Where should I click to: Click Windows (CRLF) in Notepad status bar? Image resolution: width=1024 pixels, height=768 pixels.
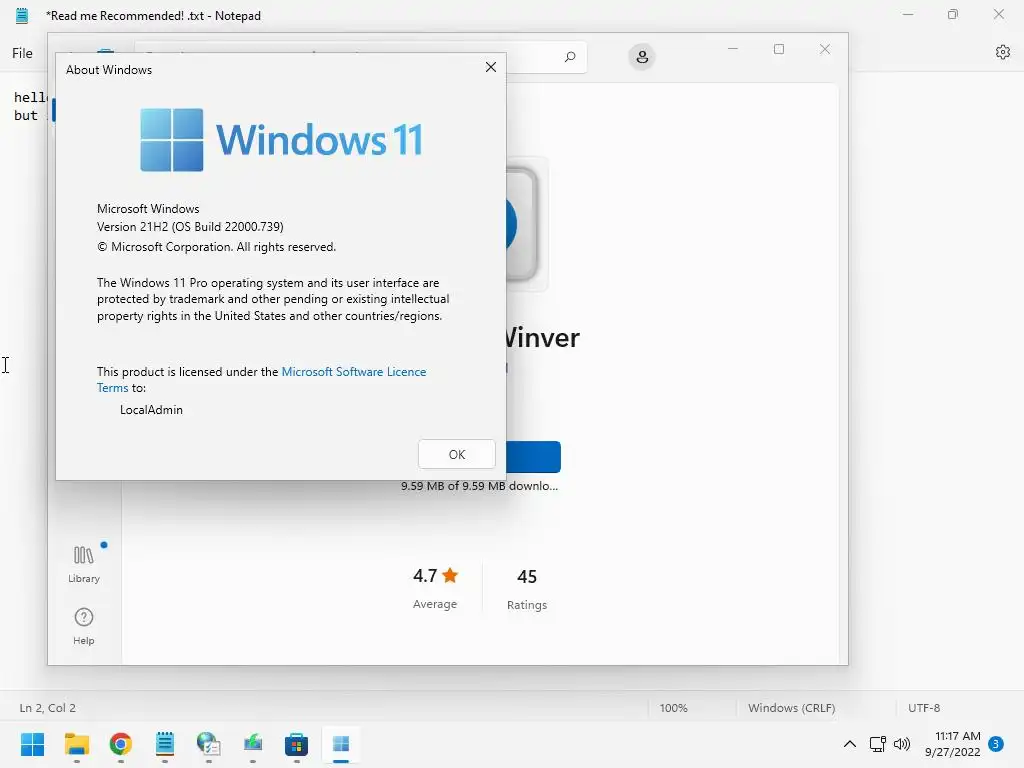click(792, 708)
